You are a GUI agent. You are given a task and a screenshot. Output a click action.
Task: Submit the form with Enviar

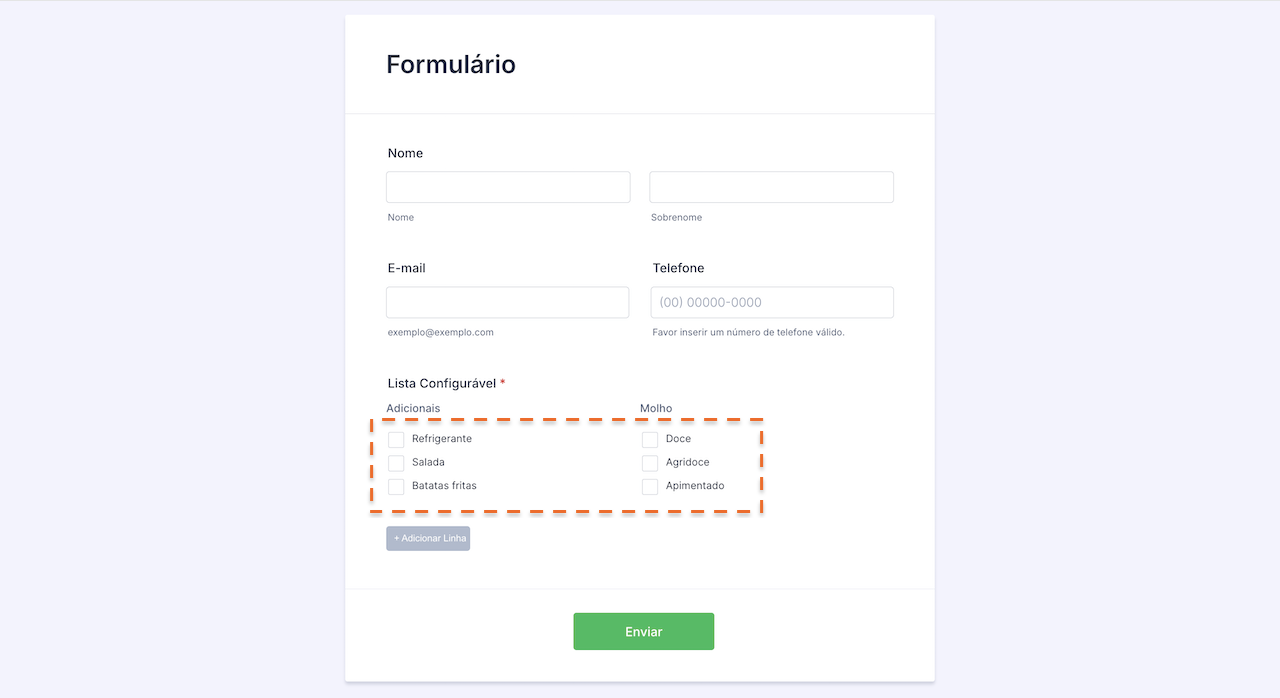tap(643, 632)
